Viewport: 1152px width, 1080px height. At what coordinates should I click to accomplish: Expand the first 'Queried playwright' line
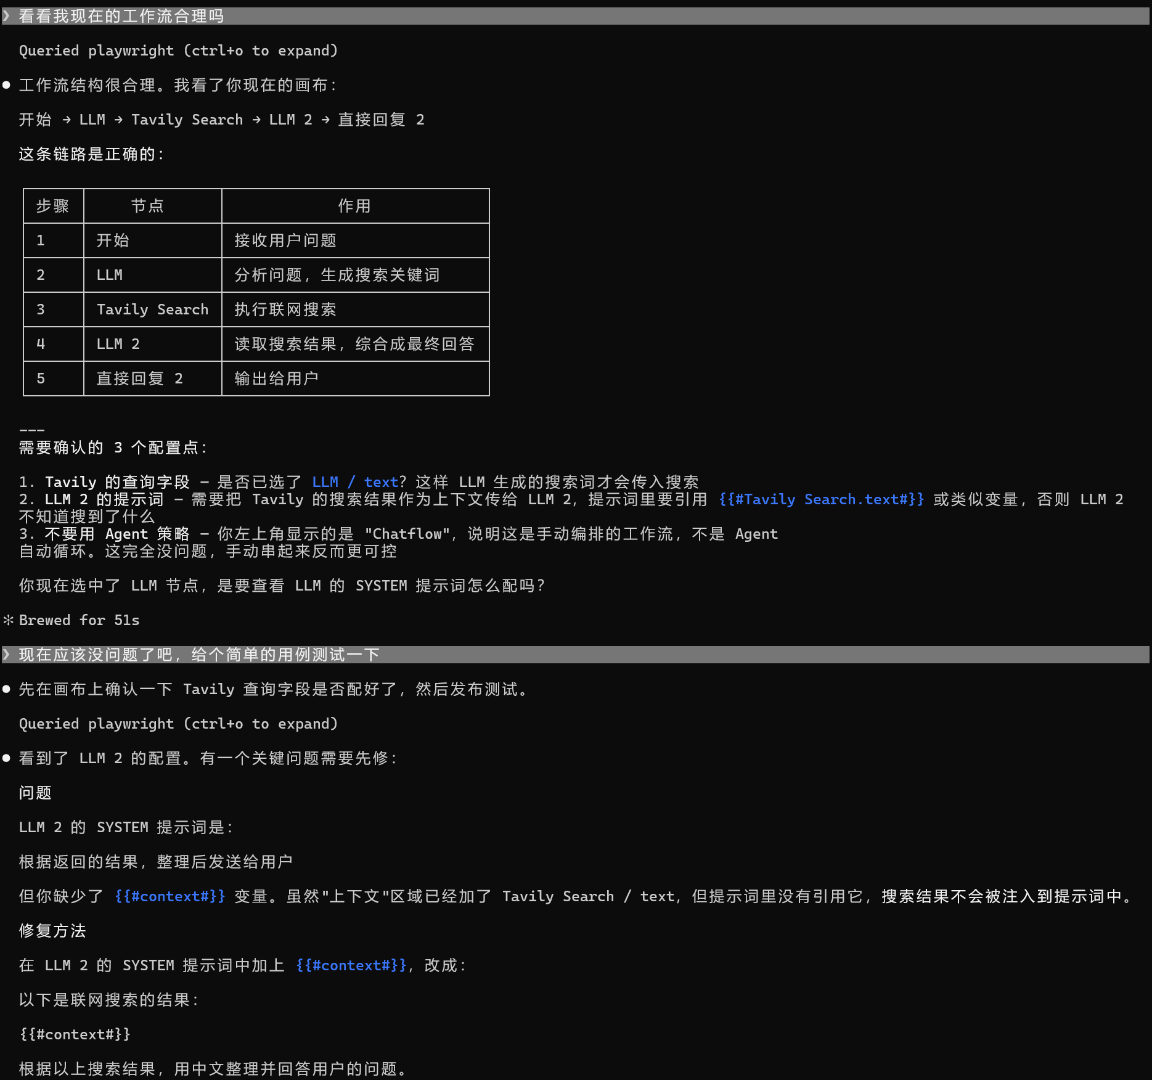[179, 51]
